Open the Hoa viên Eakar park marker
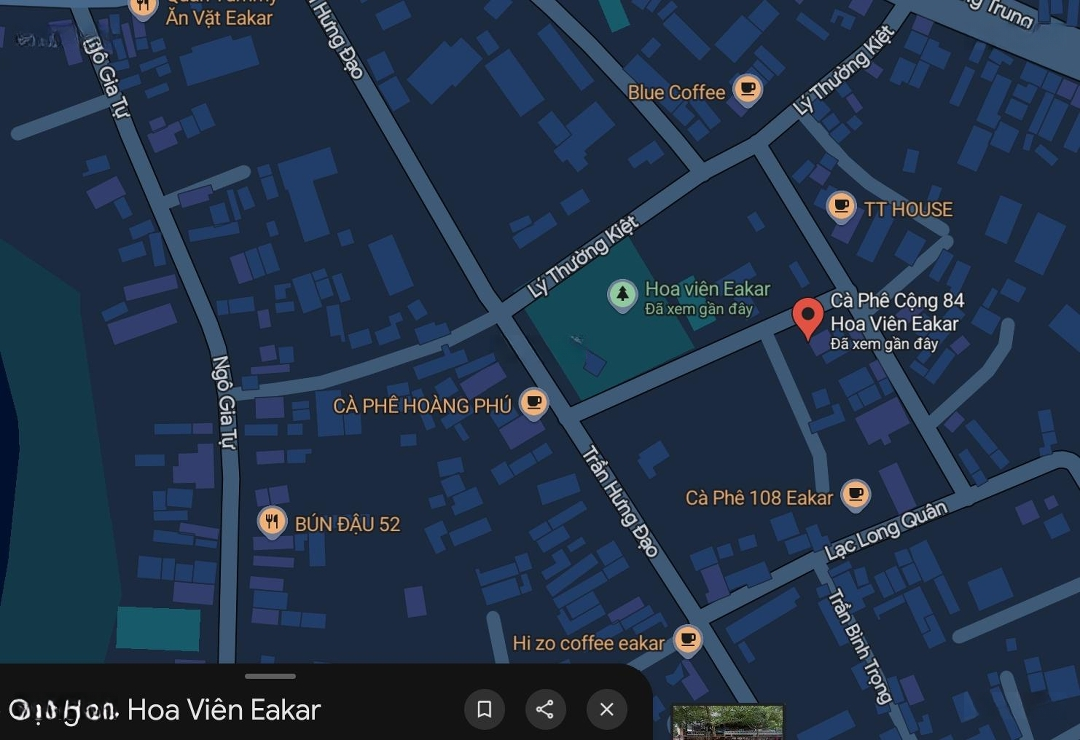 coord(622,295)
